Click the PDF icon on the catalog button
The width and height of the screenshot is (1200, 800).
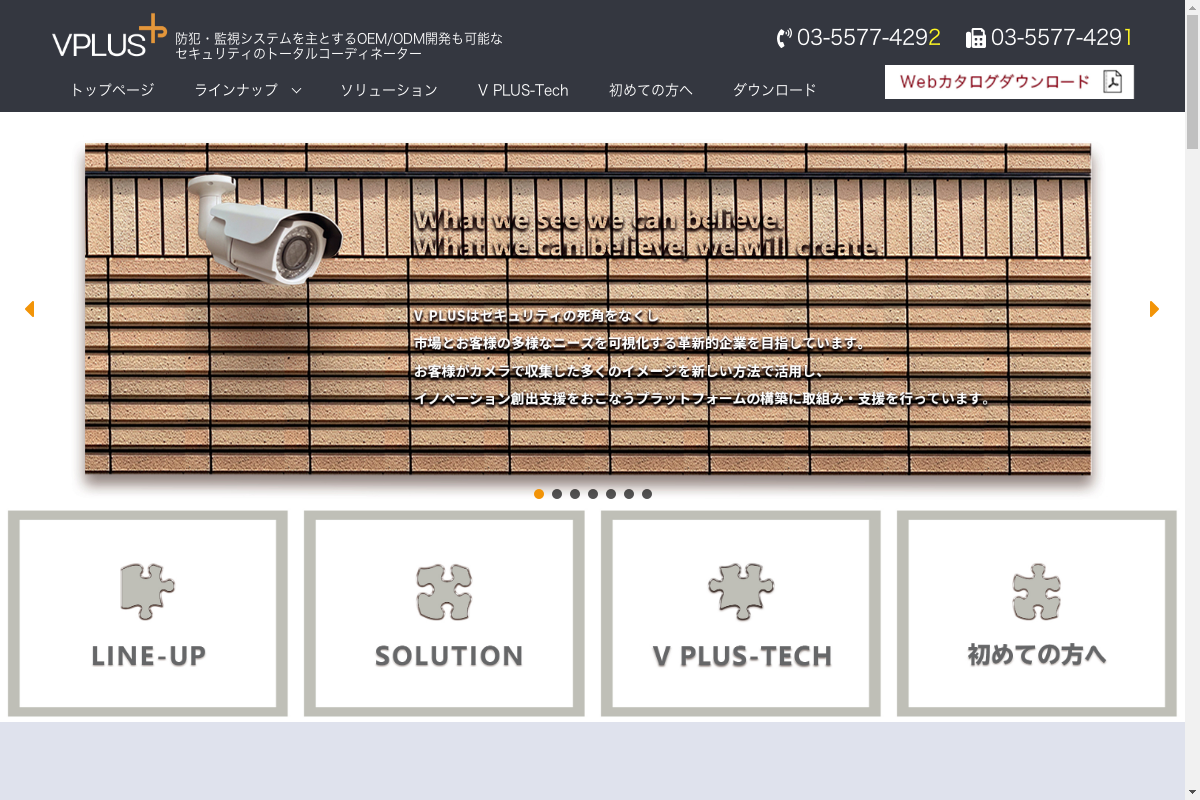1112,82
